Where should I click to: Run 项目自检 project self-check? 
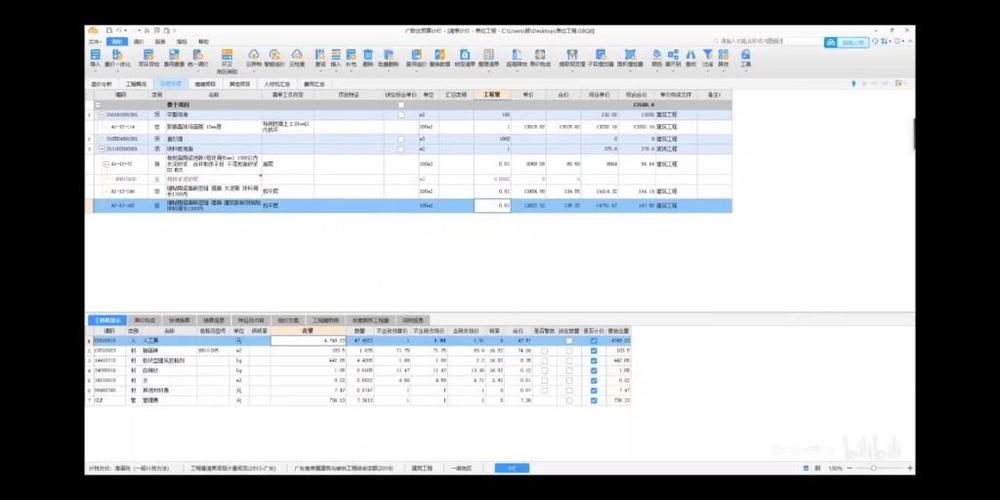[x=149, y=58]
